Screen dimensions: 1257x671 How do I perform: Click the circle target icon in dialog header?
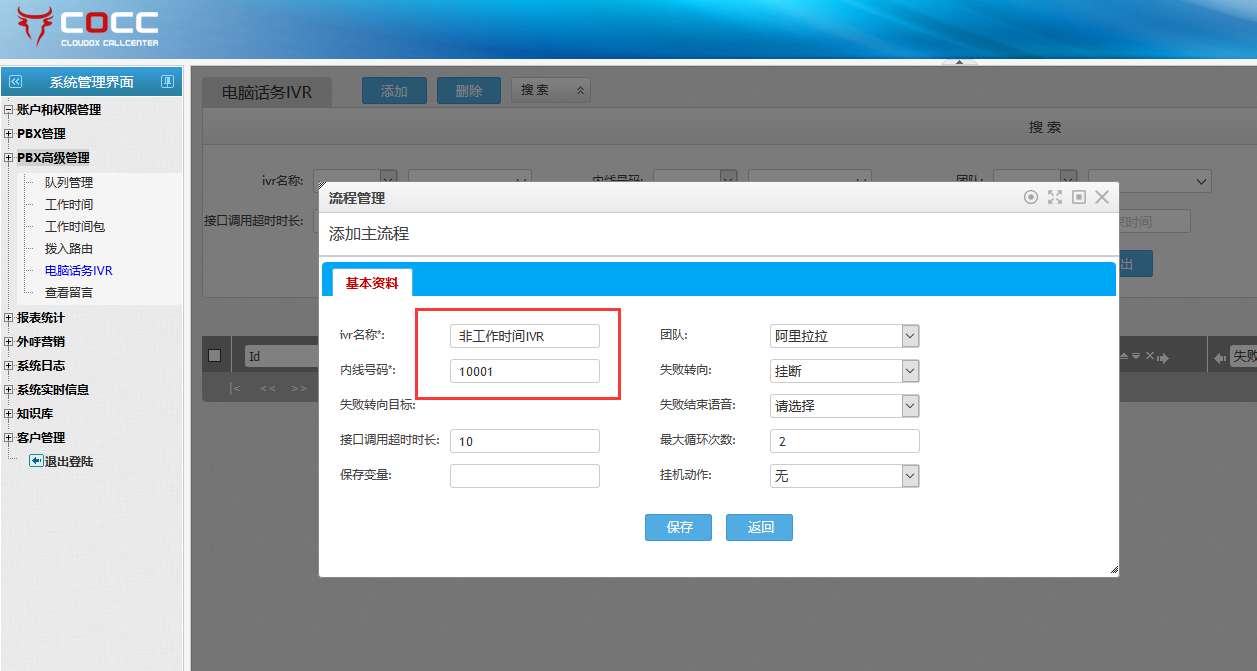[1031, 198]
